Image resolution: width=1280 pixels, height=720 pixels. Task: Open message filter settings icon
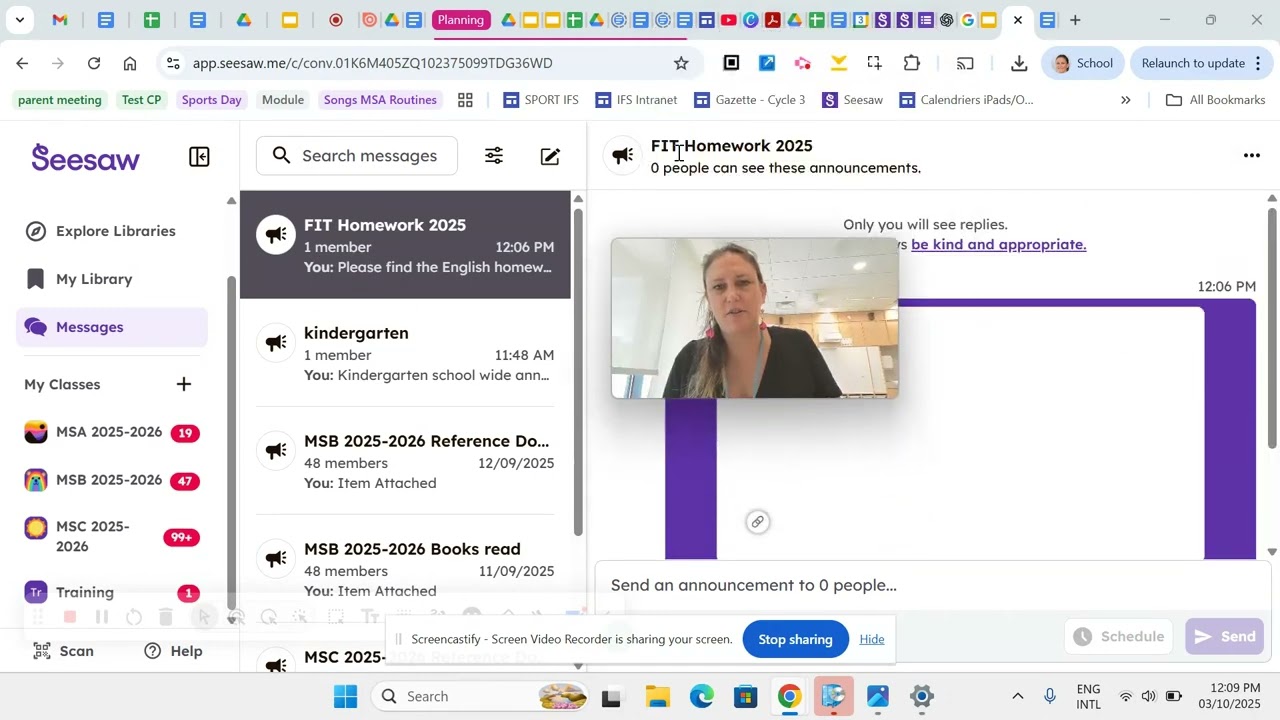pos(494,156)
